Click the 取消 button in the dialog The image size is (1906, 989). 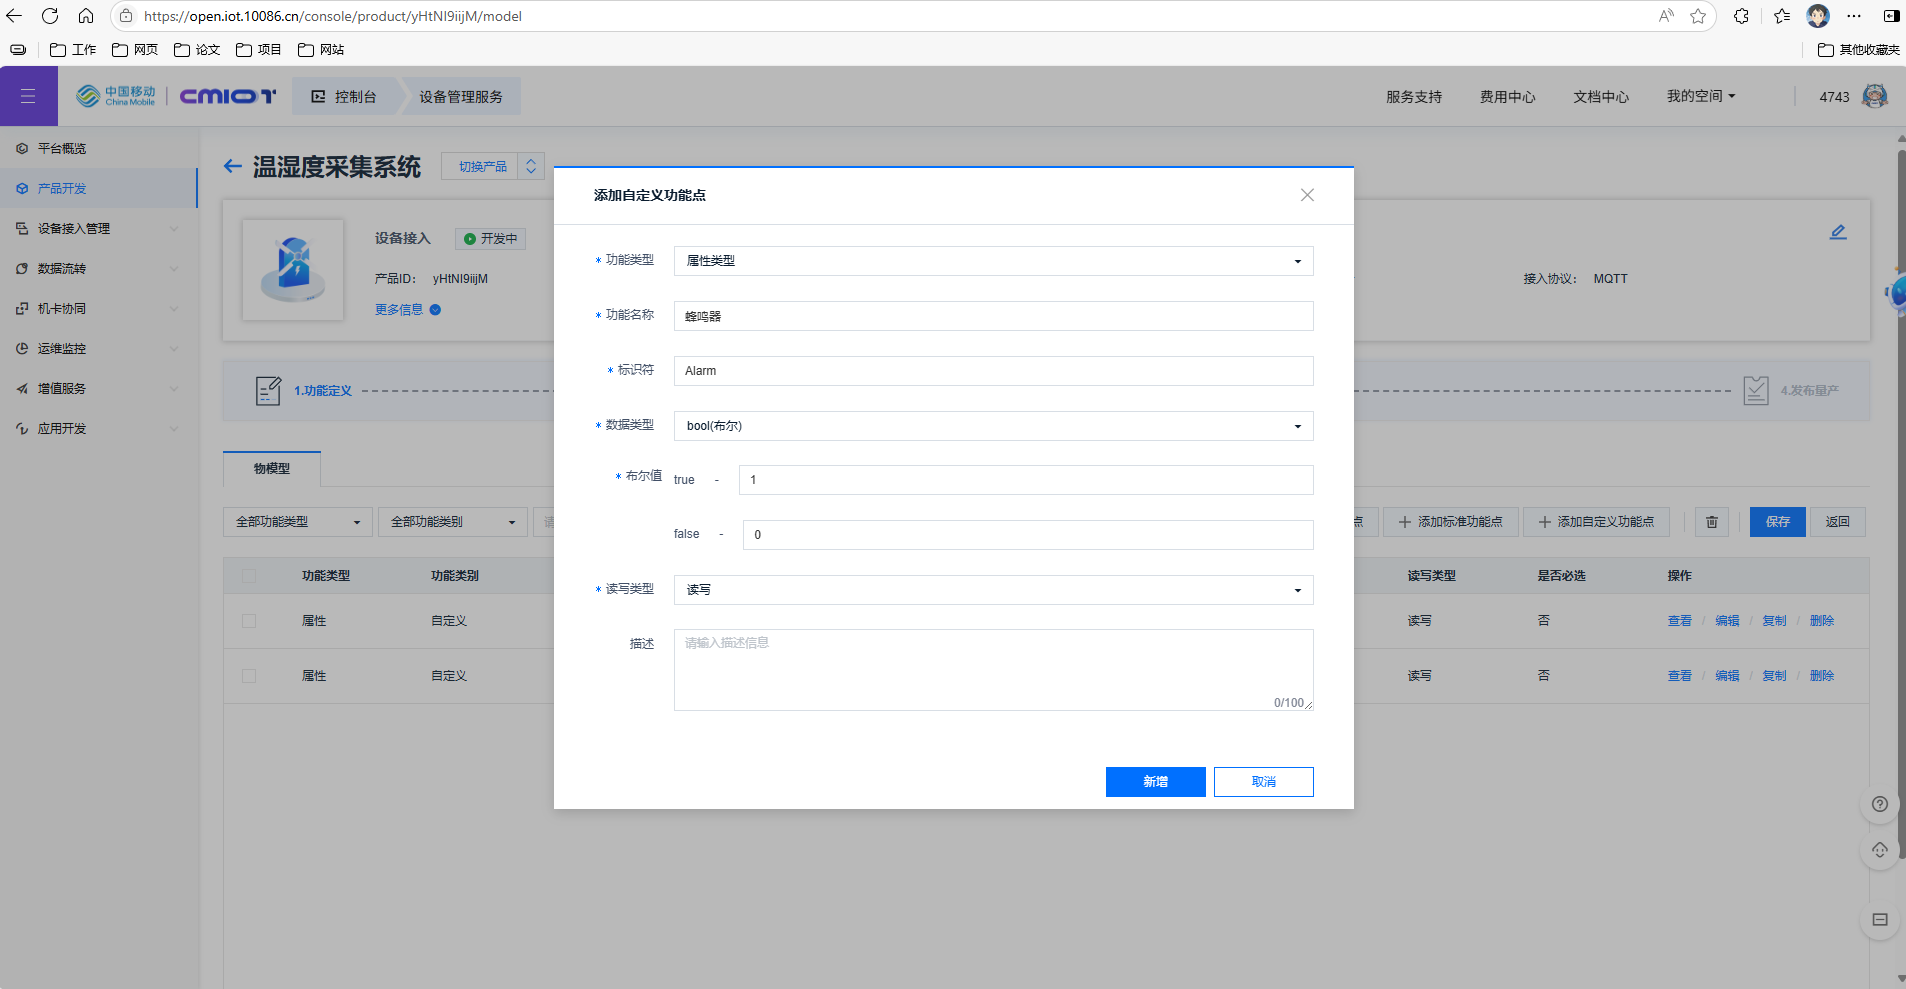point(1263,782)
